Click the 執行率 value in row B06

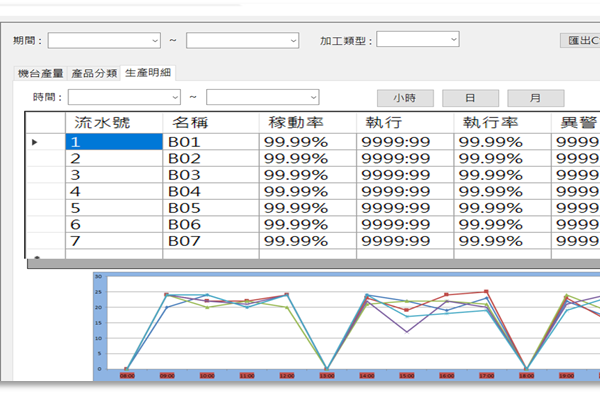click(x=502, y=224)
